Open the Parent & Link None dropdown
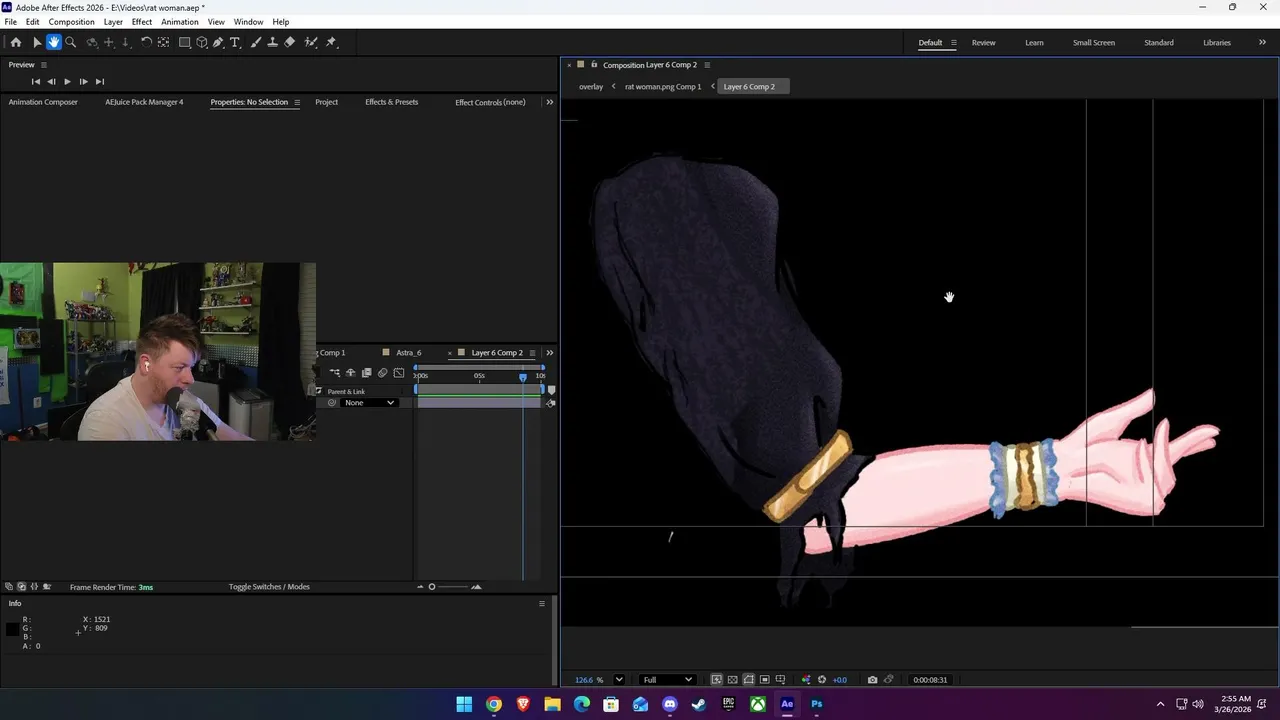The image size is (1280, 720). pos(369,403)
